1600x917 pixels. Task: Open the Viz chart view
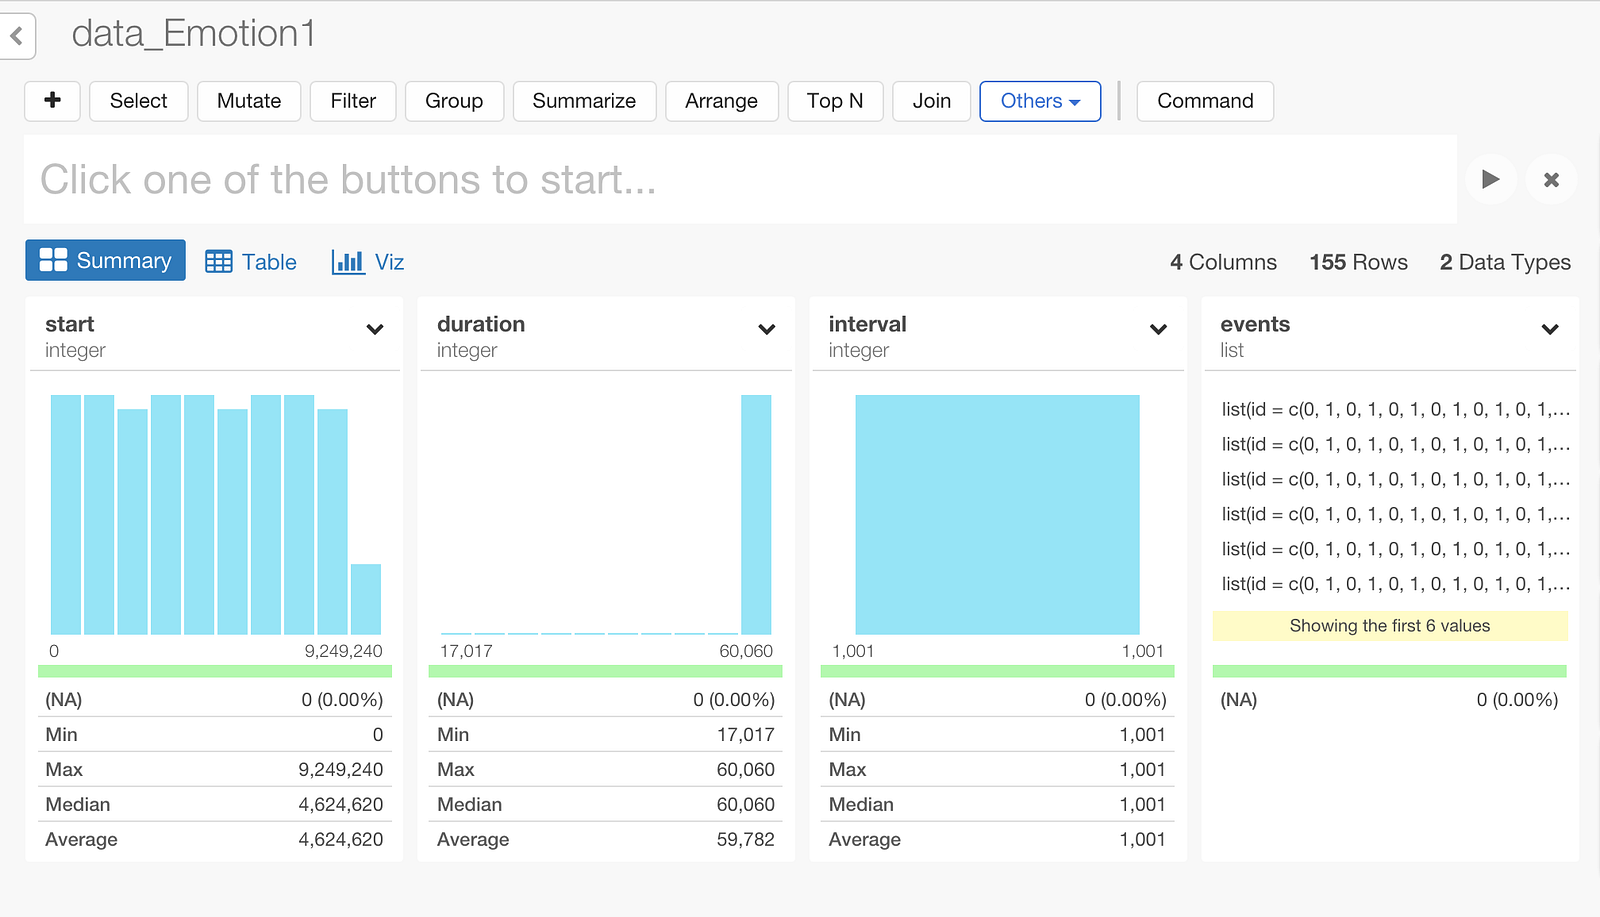tap(368, 262)
